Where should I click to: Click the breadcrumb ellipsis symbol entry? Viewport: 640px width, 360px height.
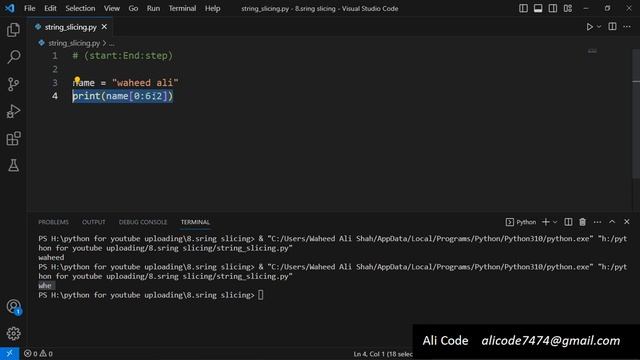(x=112, y=43)
